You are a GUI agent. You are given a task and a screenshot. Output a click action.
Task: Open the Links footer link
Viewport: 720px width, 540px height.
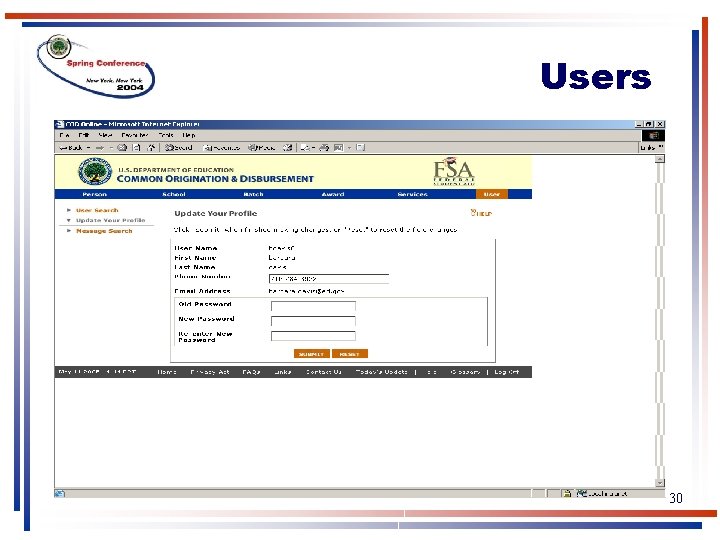283,372
